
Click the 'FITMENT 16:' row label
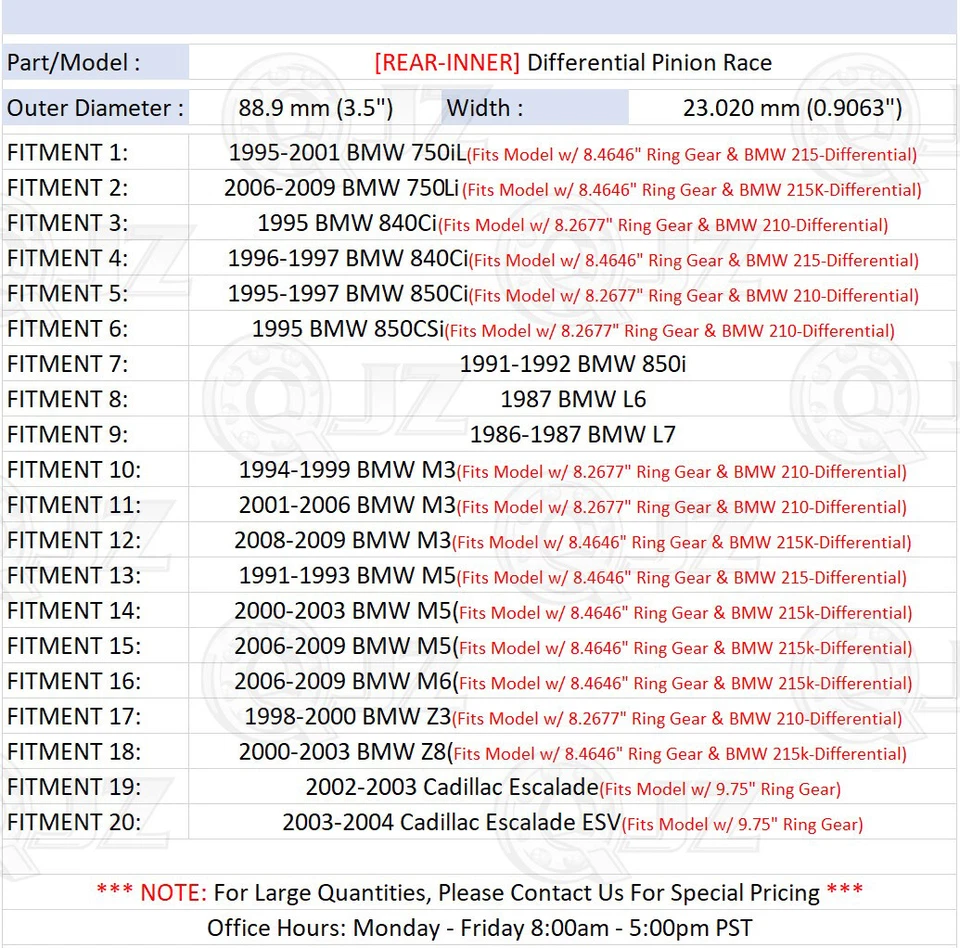pyautogui.click(x=74, y=682)
